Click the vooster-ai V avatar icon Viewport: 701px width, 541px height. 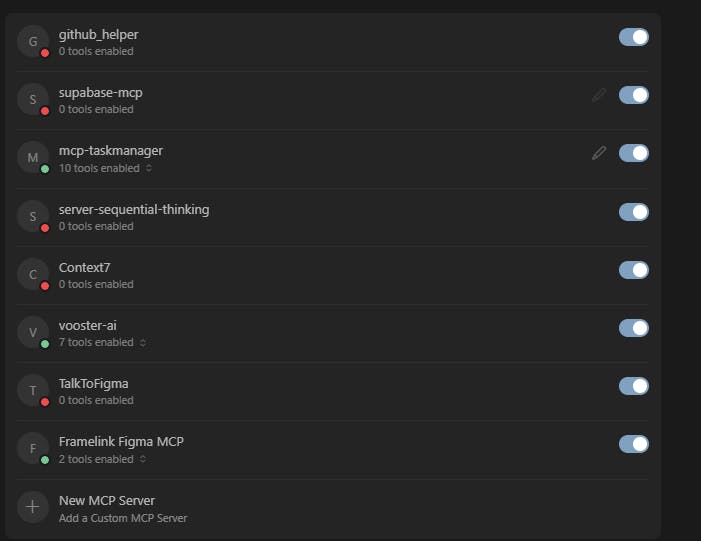33,332
